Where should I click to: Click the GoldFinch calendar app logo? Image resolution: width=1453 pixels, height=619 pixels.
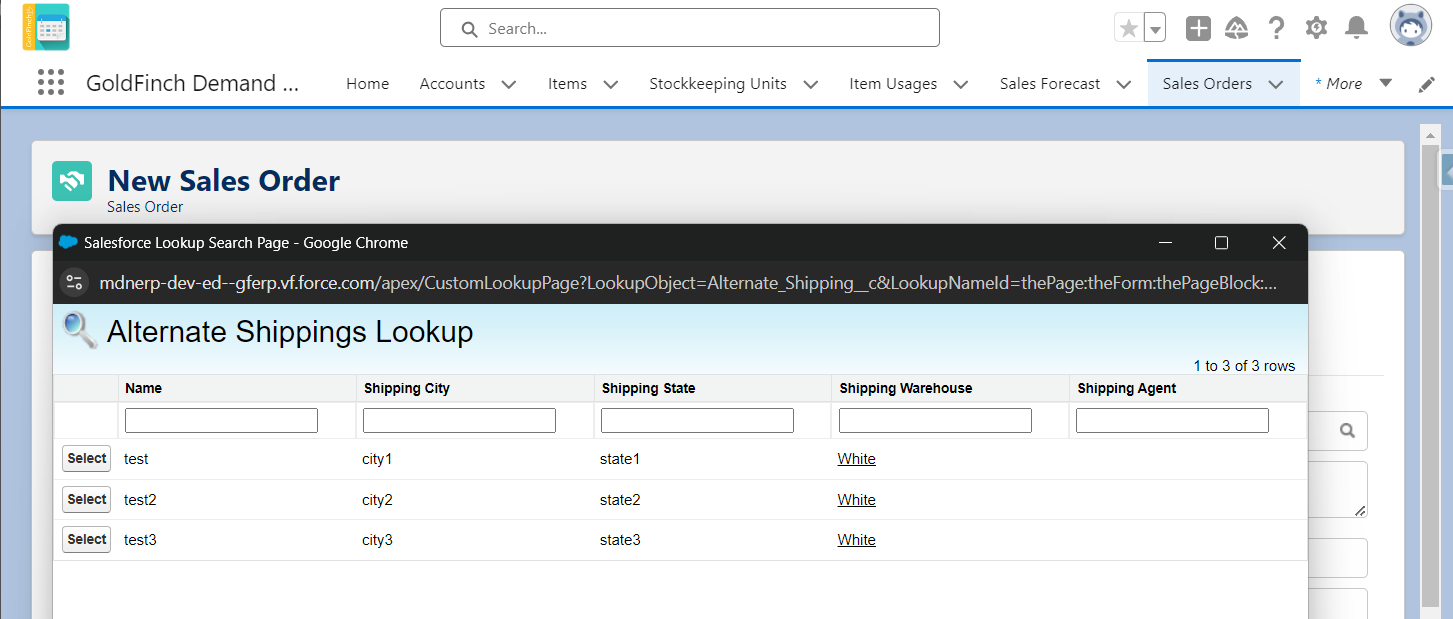(46, 27)
